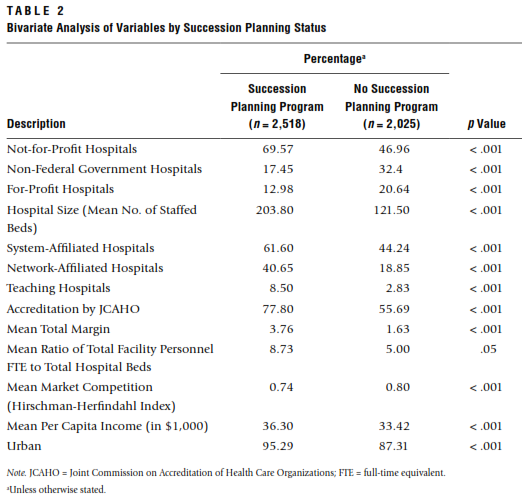Select the Mean Market Competition row label
This screenshot has width=522, height=500.
pos(91,396)
